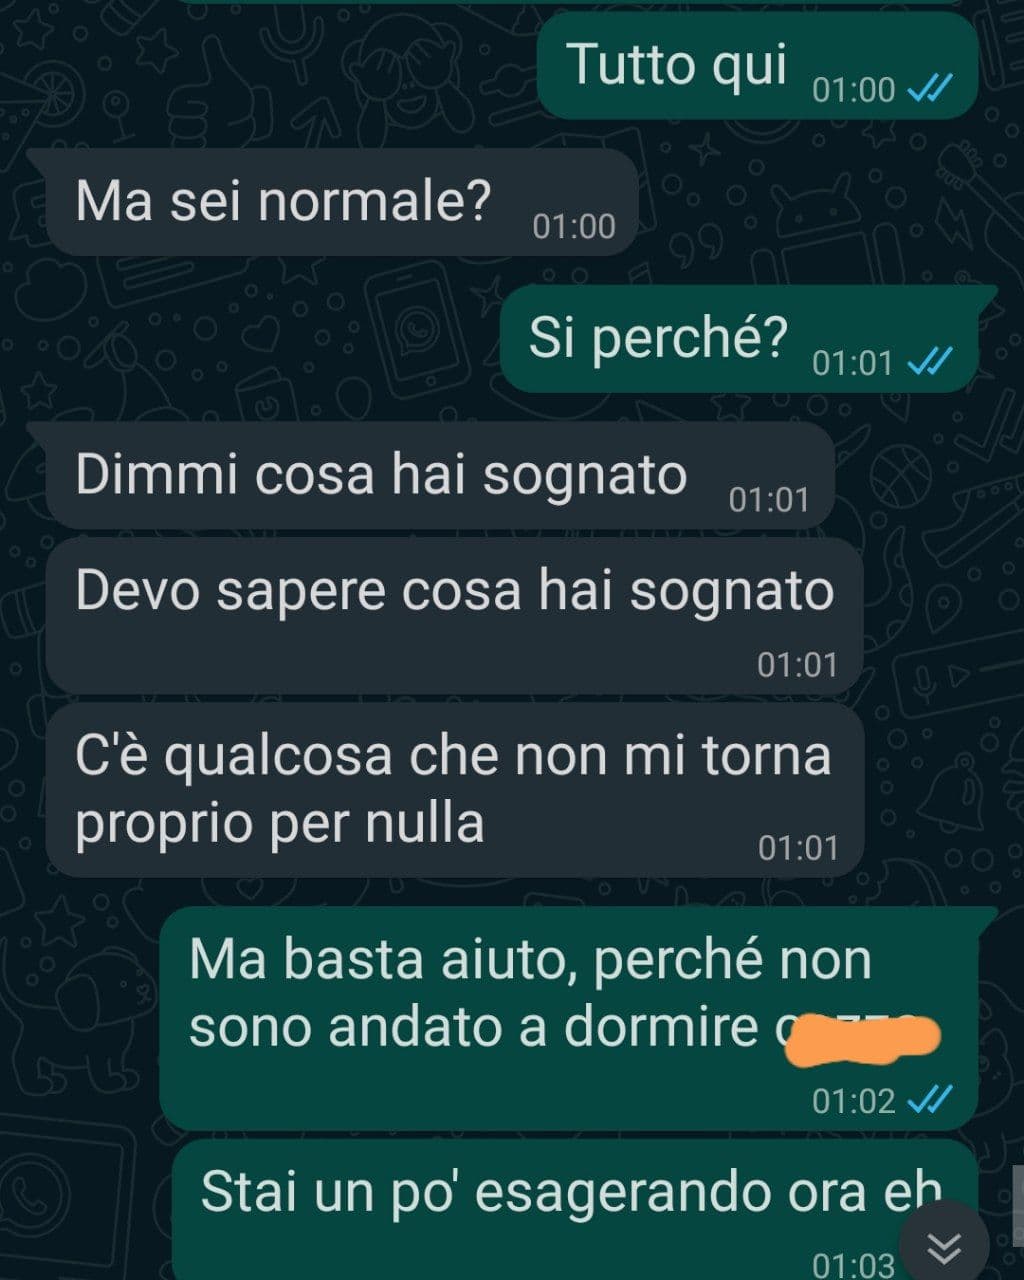
Task: Tap the 01:02 timestamp in green bubble
Action: (x=853, y=1101)
